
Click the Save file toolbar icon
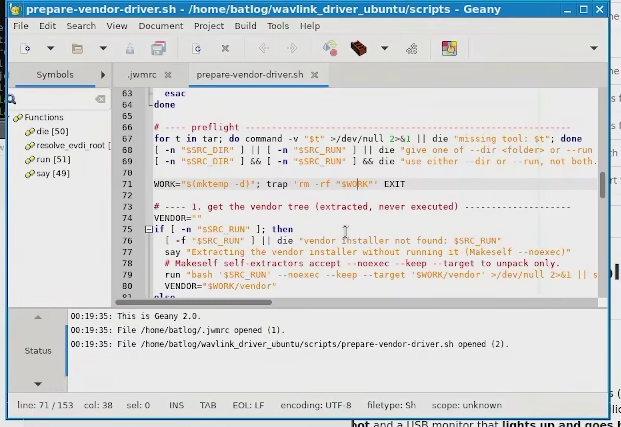[x=130, y=48]
